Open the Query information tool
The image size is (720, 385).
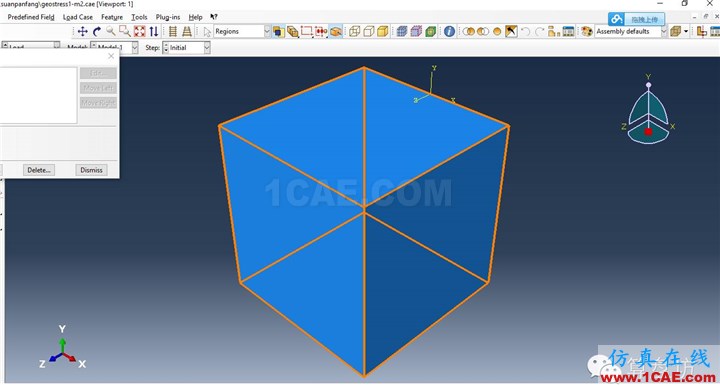(449, 31)
